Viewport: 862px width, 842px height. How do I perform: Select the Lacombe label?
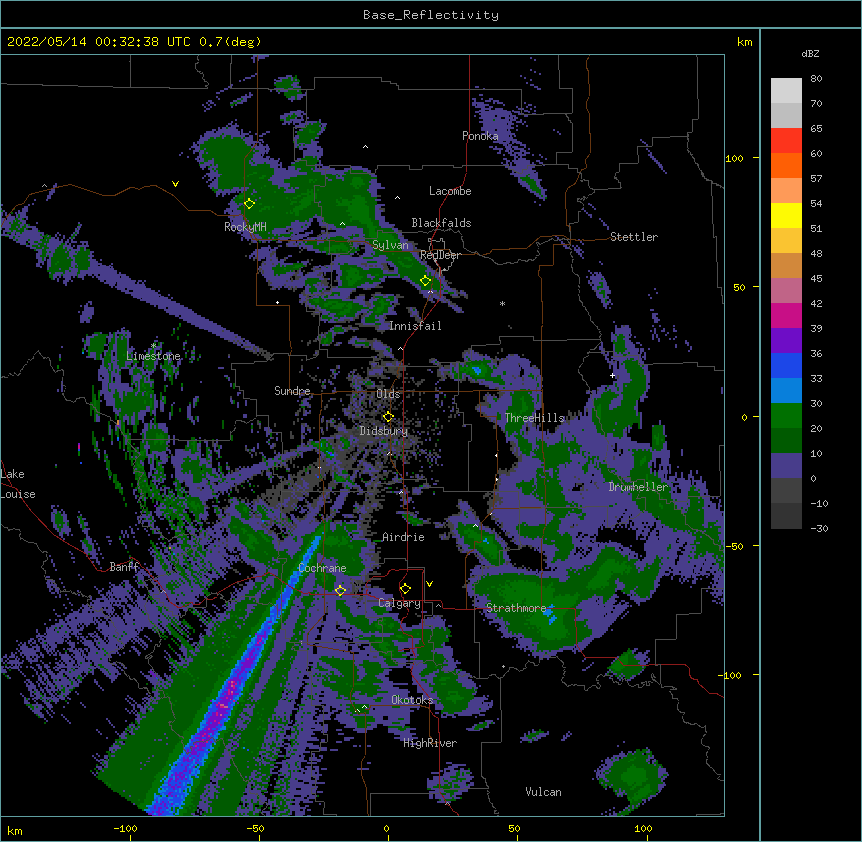pos(450,191)
